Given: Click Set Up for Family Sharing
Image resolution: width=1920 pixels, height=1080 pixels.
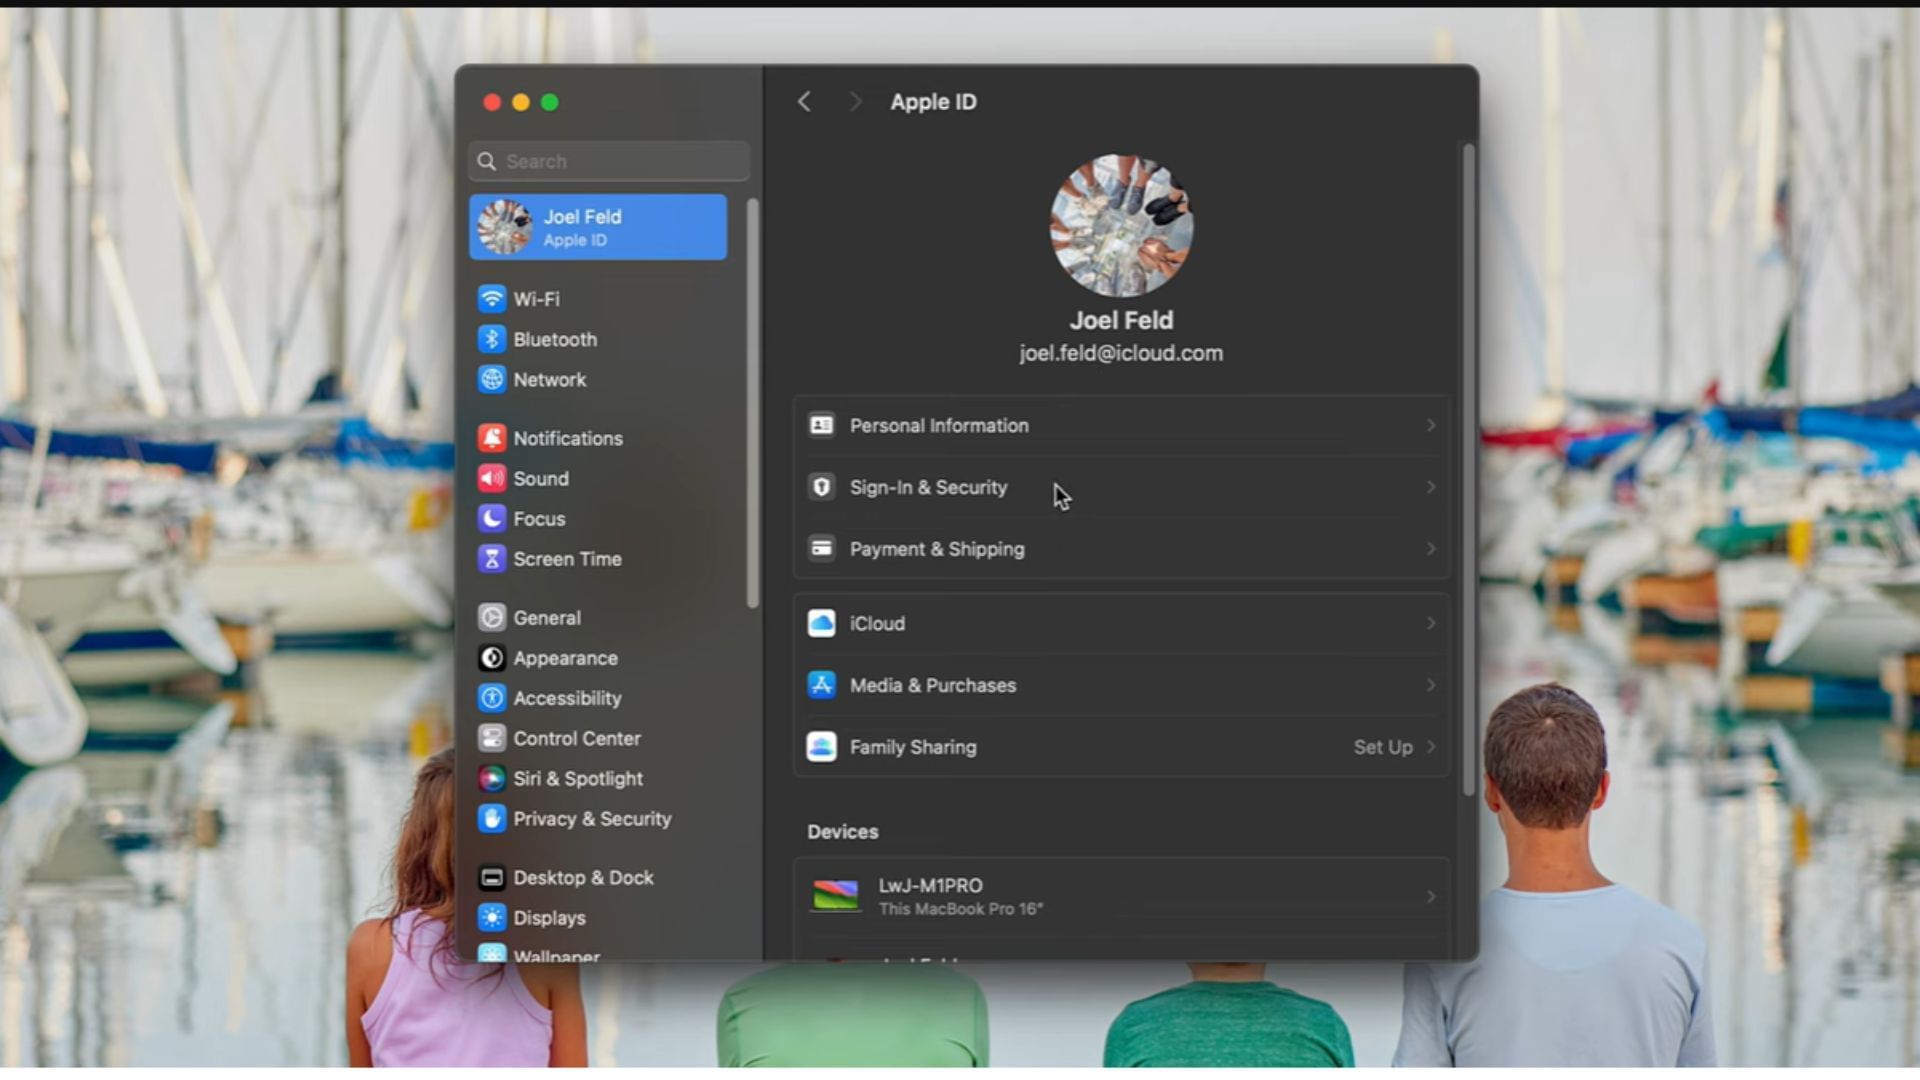Looking at the screenshot, I should pos(1383,747).
